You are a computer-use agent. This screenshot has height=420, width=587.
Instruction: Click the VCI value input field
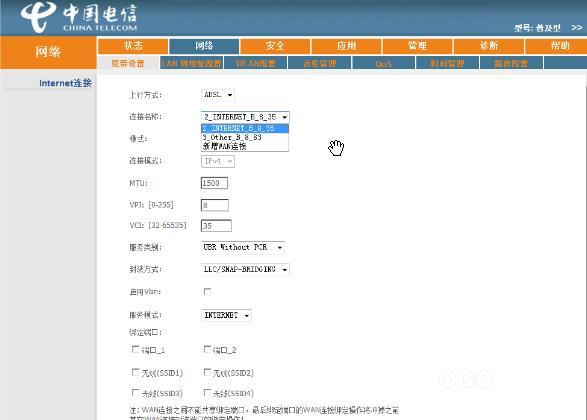pyautogui.click(x=216, y=226)
